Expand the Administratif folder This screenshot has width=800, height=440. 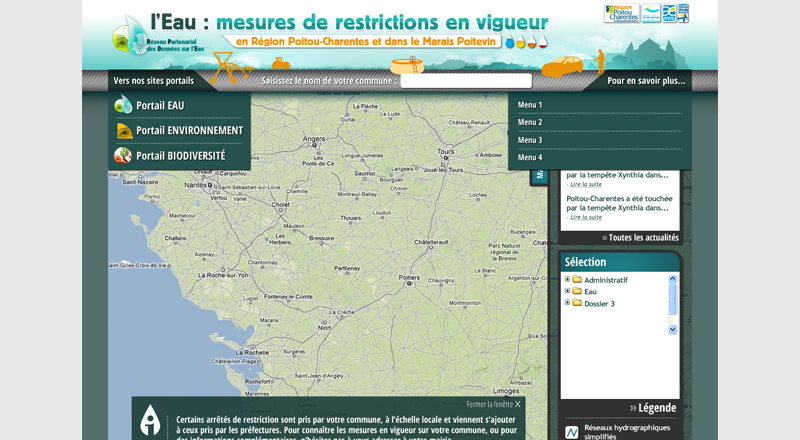tap(567, 279)
